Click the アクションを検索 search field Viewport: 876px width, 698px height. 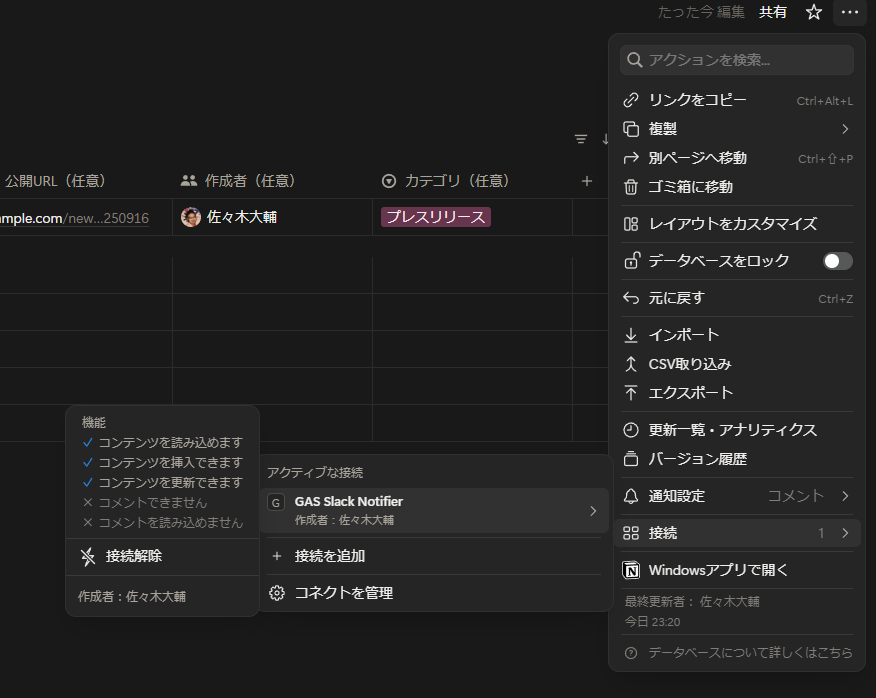(x=737, y=60)
